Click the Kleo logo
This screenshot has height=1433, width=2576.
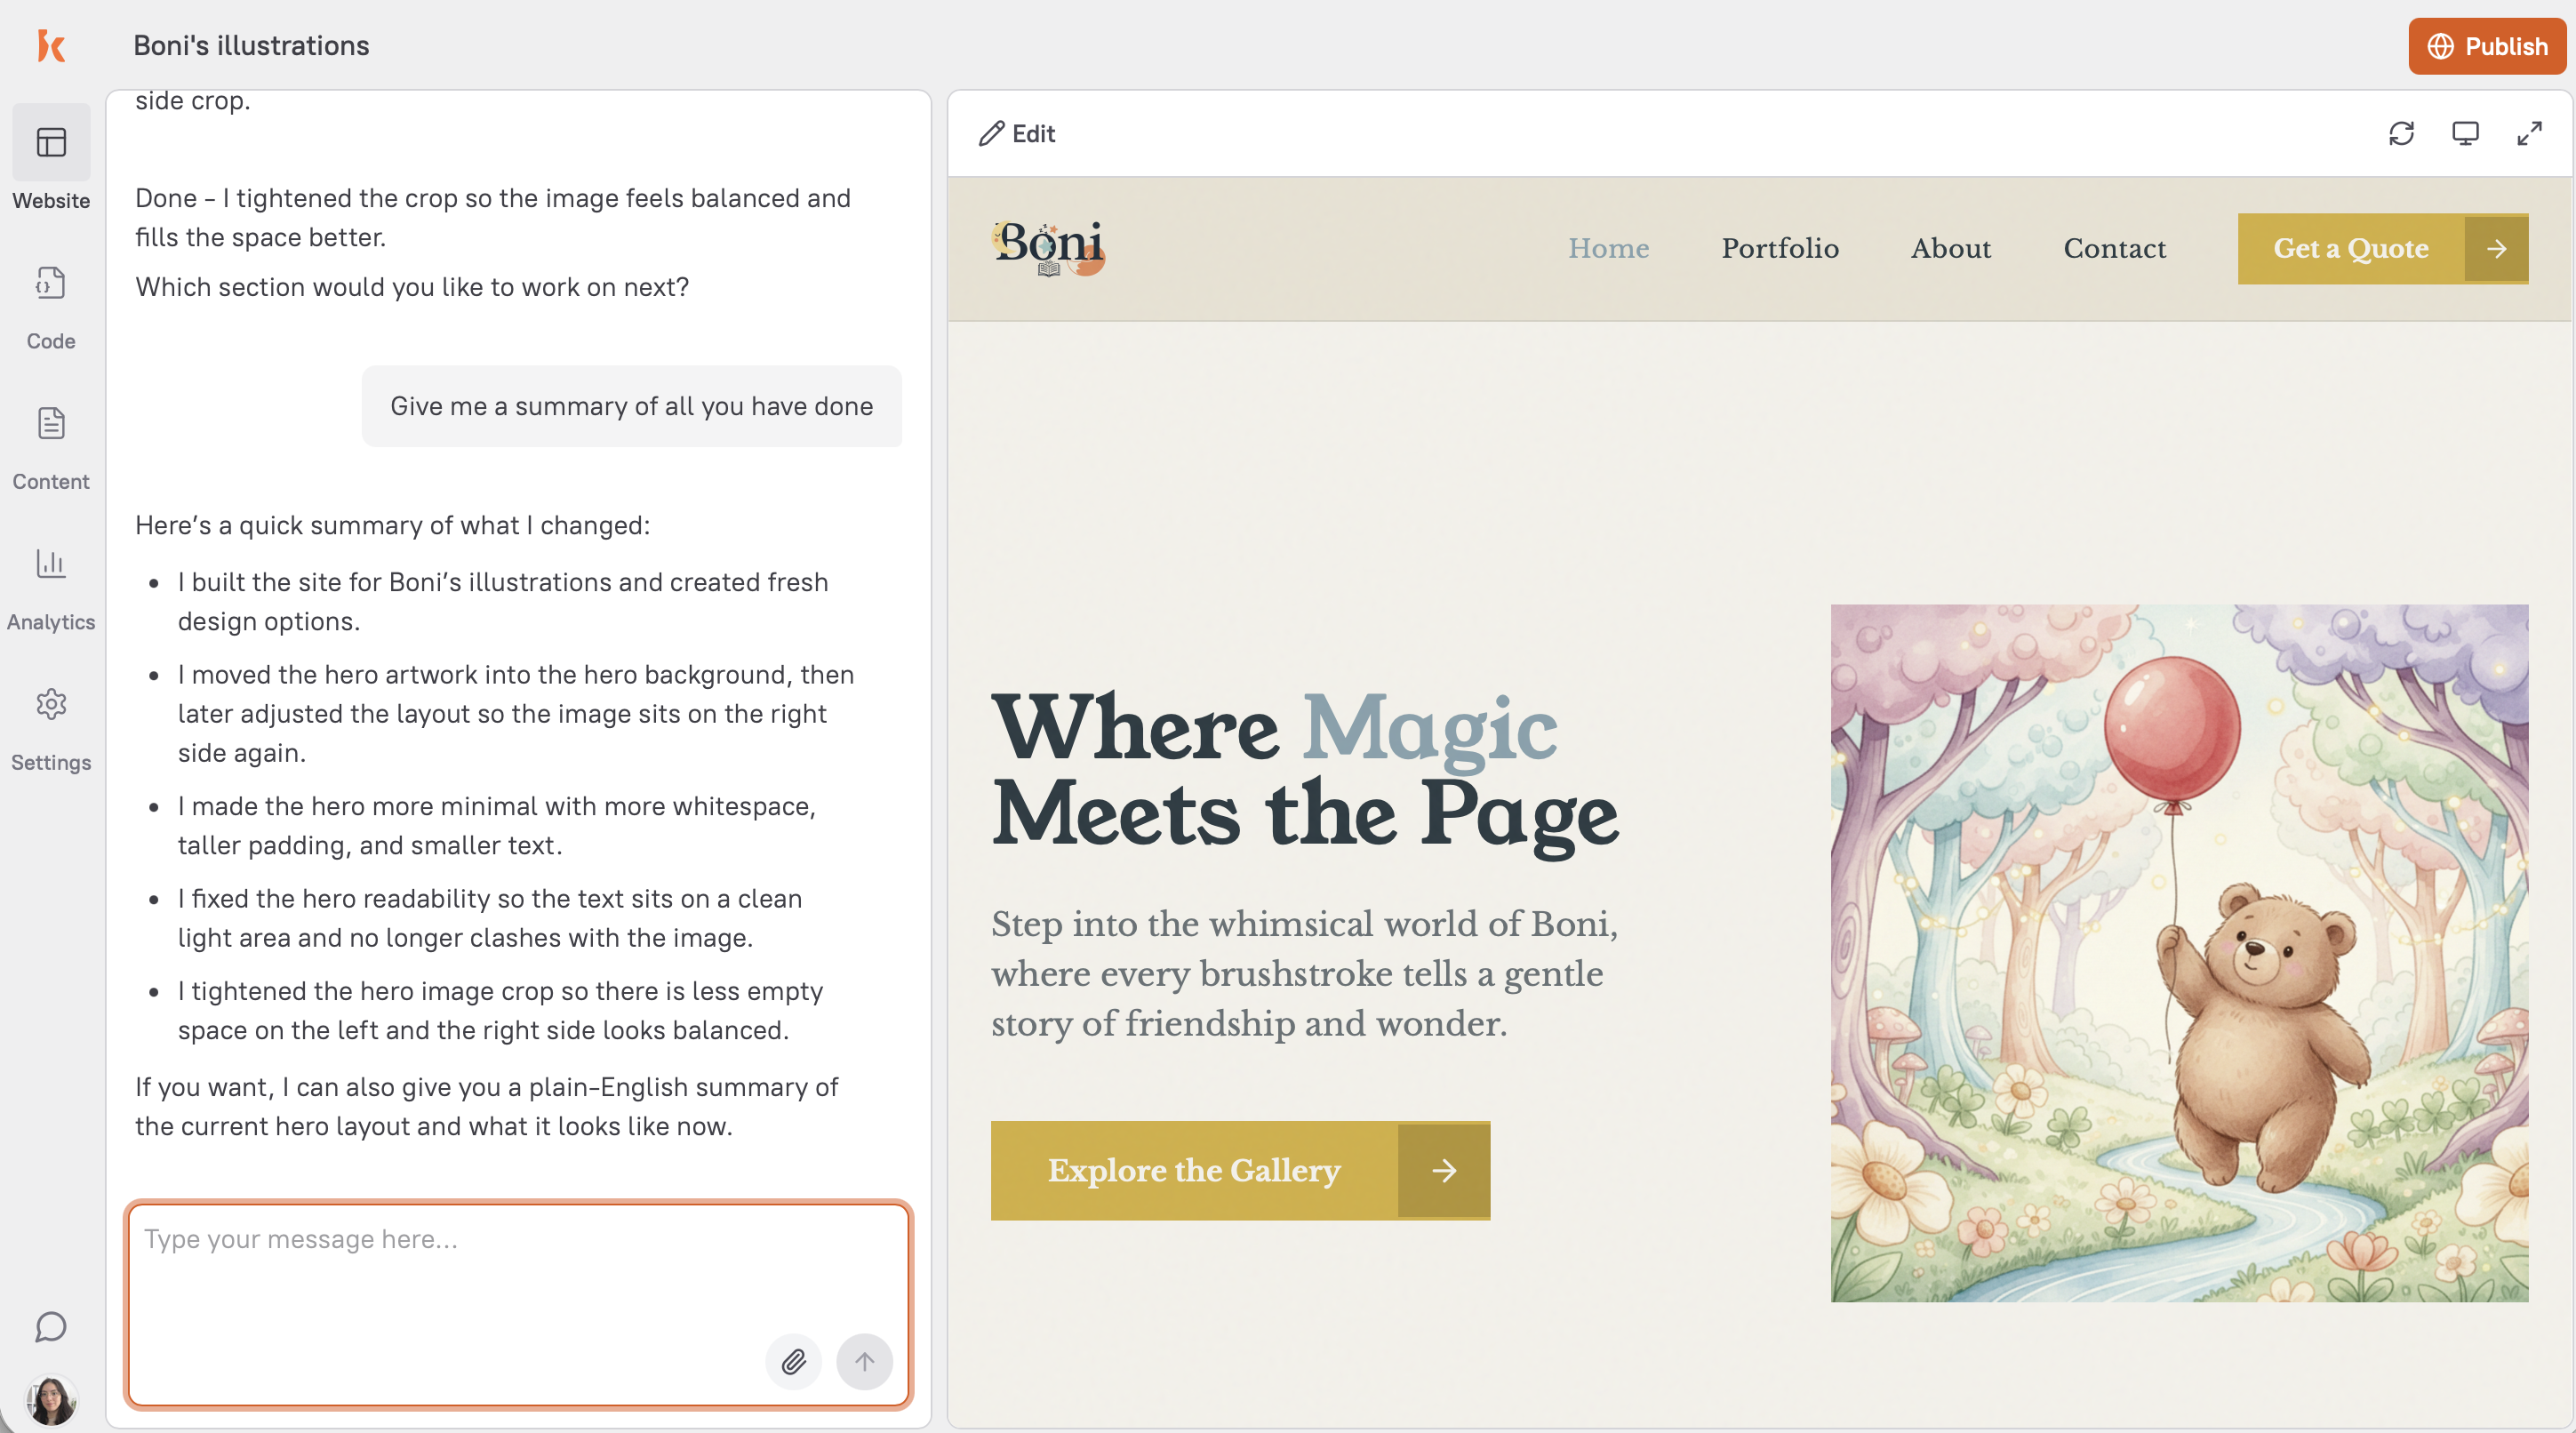51,45
